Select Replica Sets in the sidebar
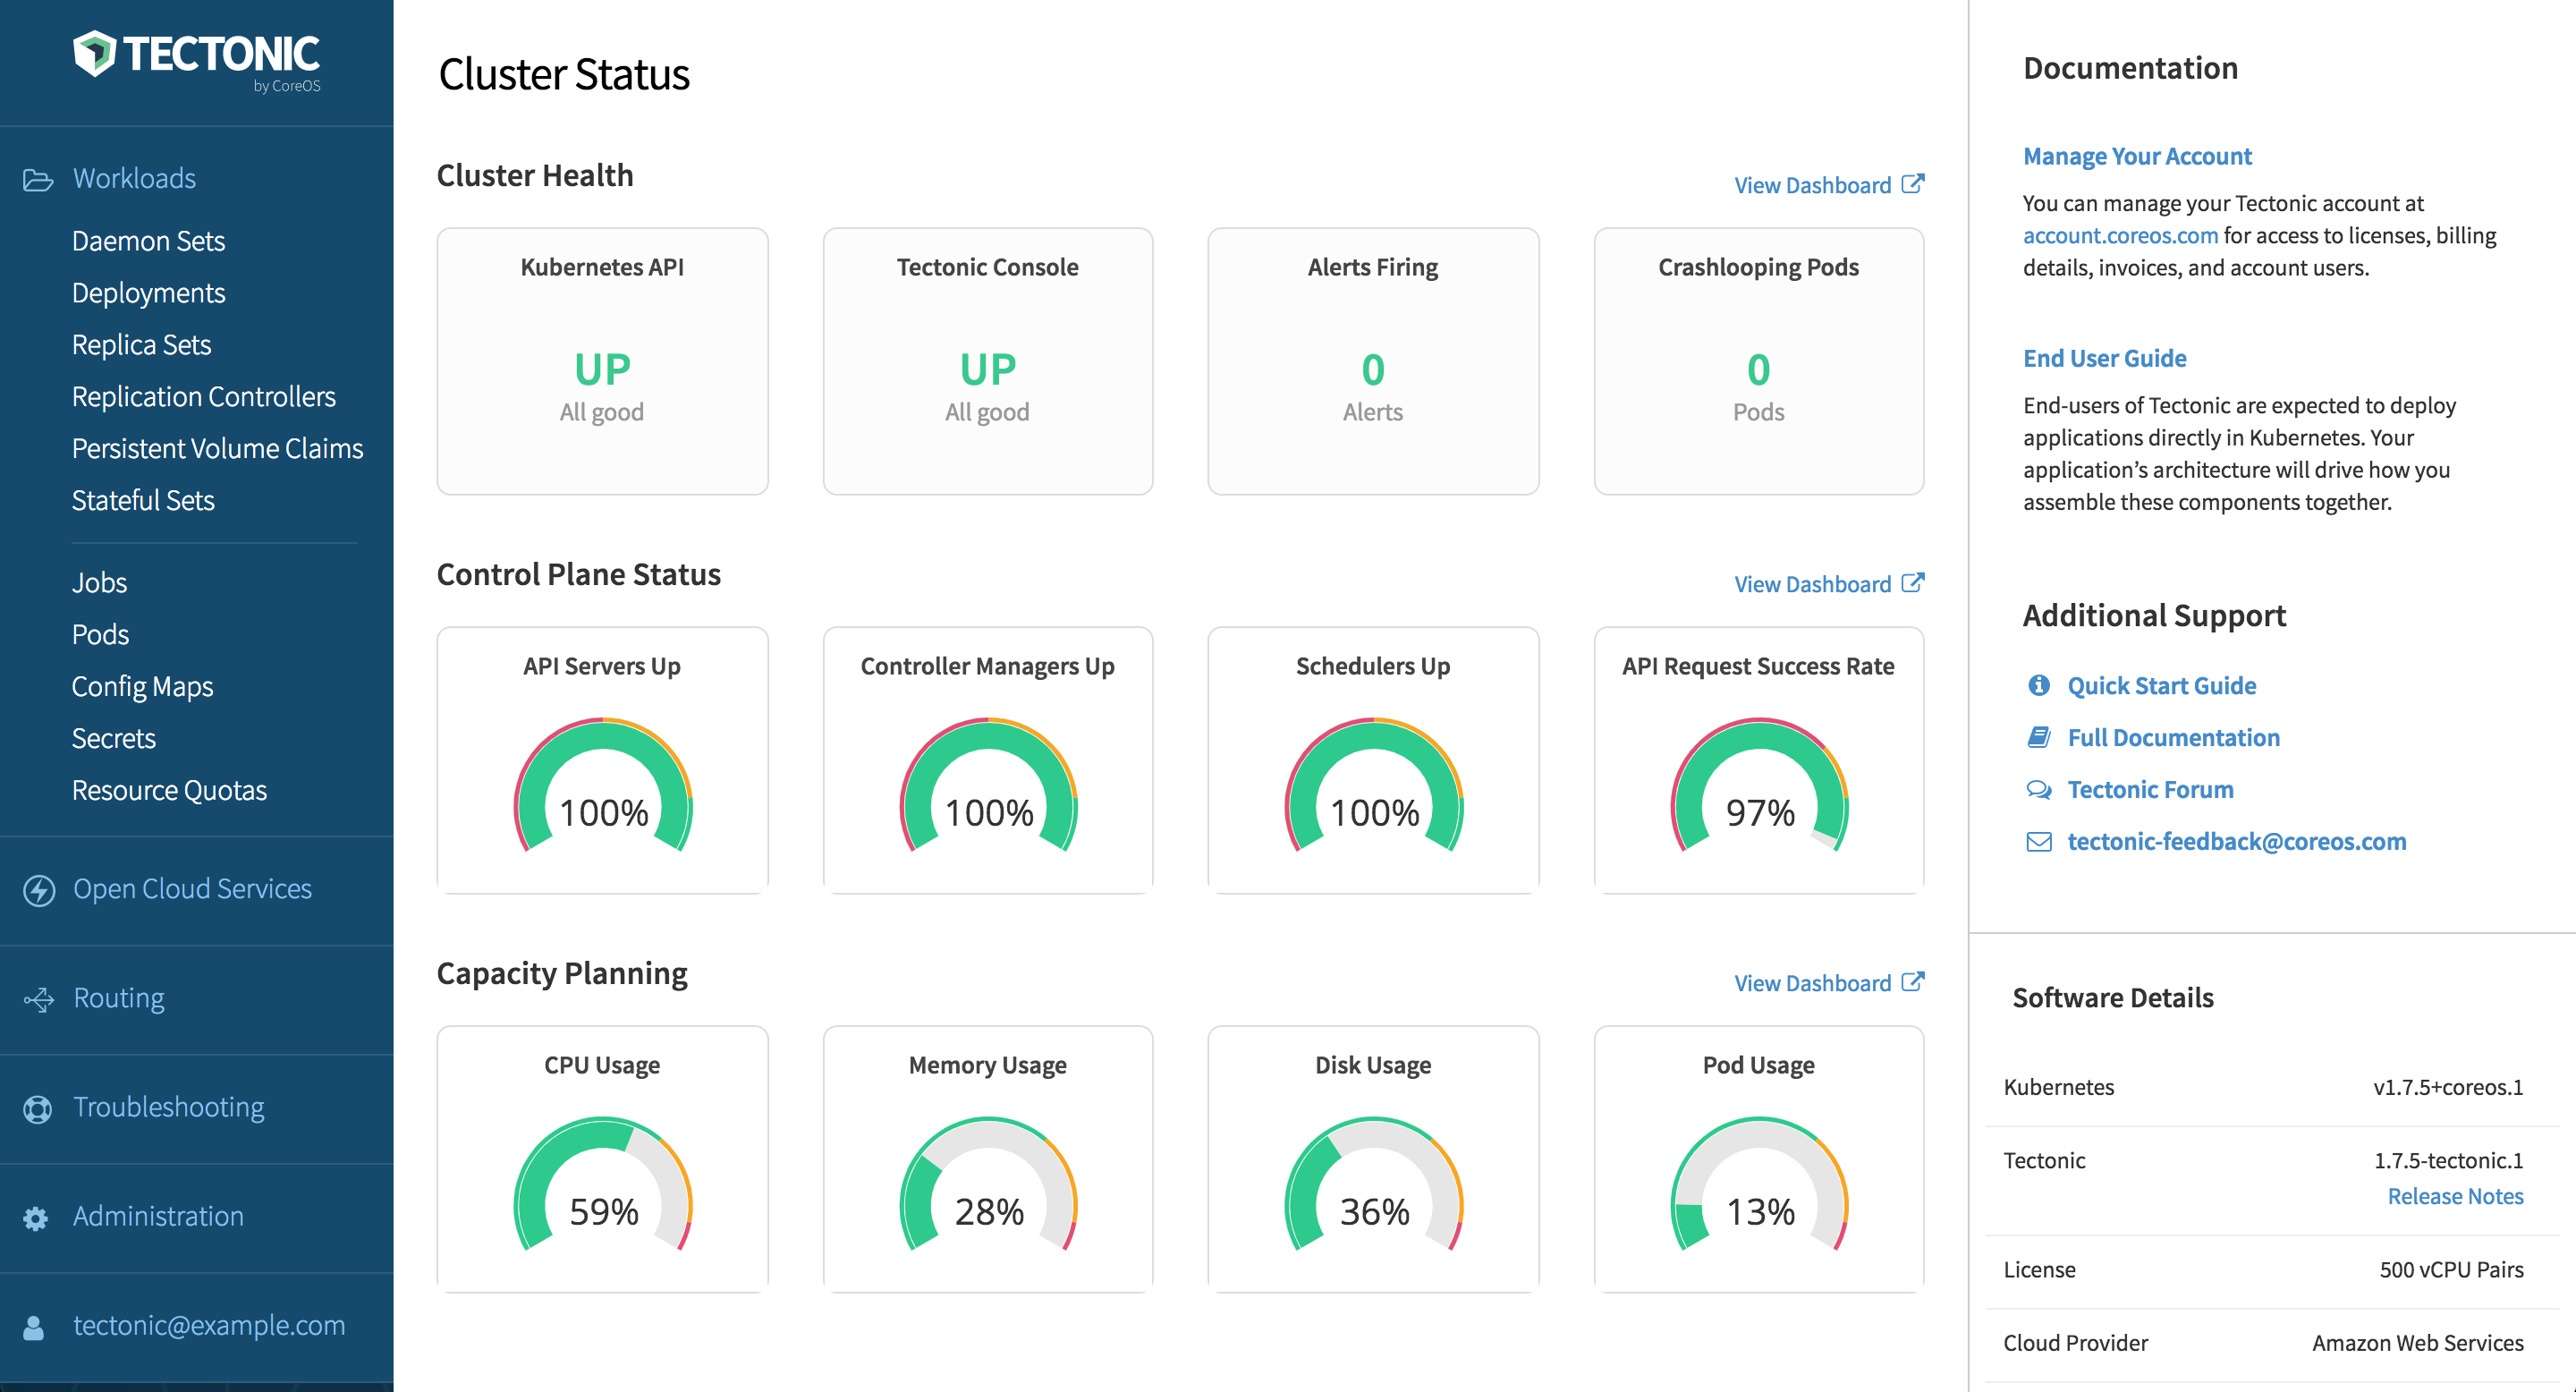 click(141, 345)
